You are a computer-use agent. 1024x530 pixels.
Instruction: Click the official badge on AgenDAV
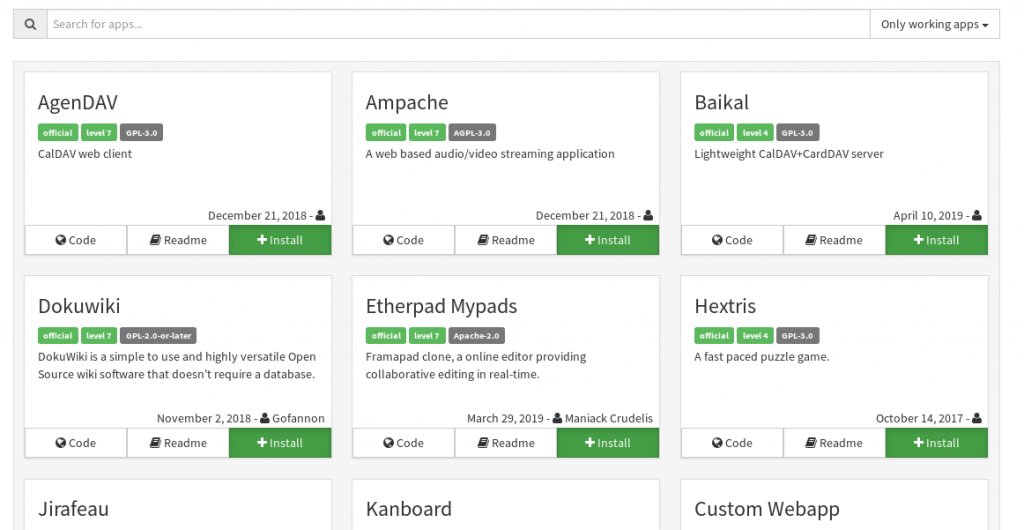(58, 132)
